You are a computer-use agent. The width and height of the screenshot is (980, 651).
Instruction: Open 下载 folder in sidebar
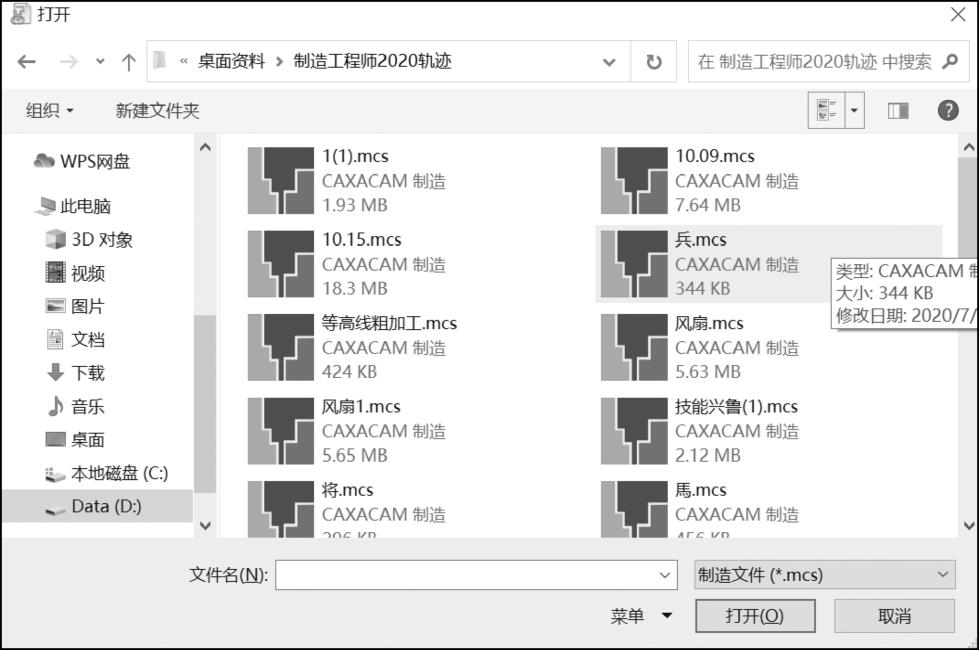pos(76,373)
